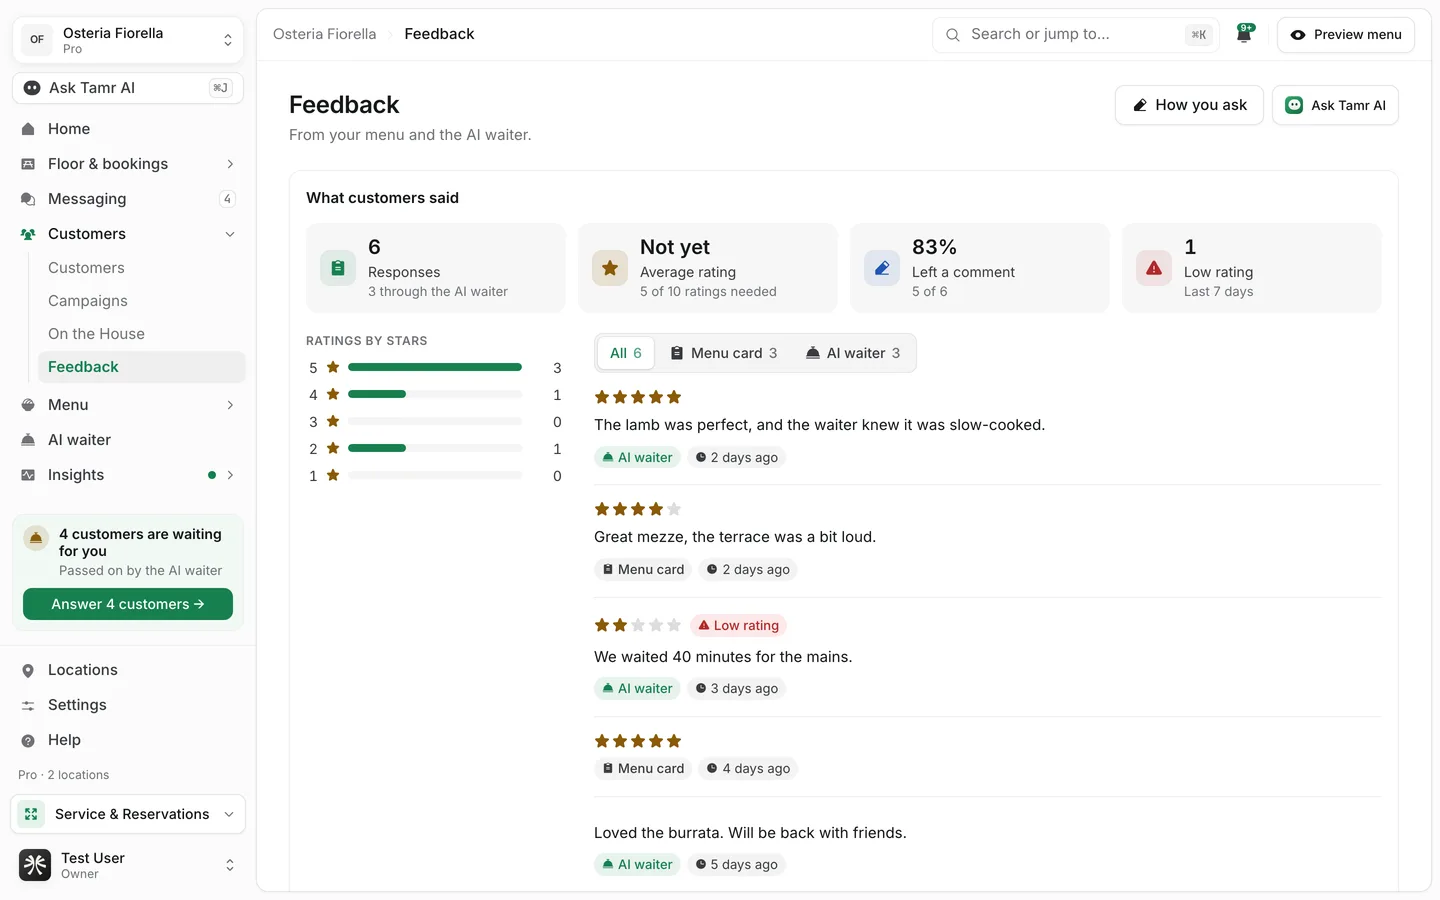
Task: Expand the Floor & bookings section
Action: coord(230,164)
